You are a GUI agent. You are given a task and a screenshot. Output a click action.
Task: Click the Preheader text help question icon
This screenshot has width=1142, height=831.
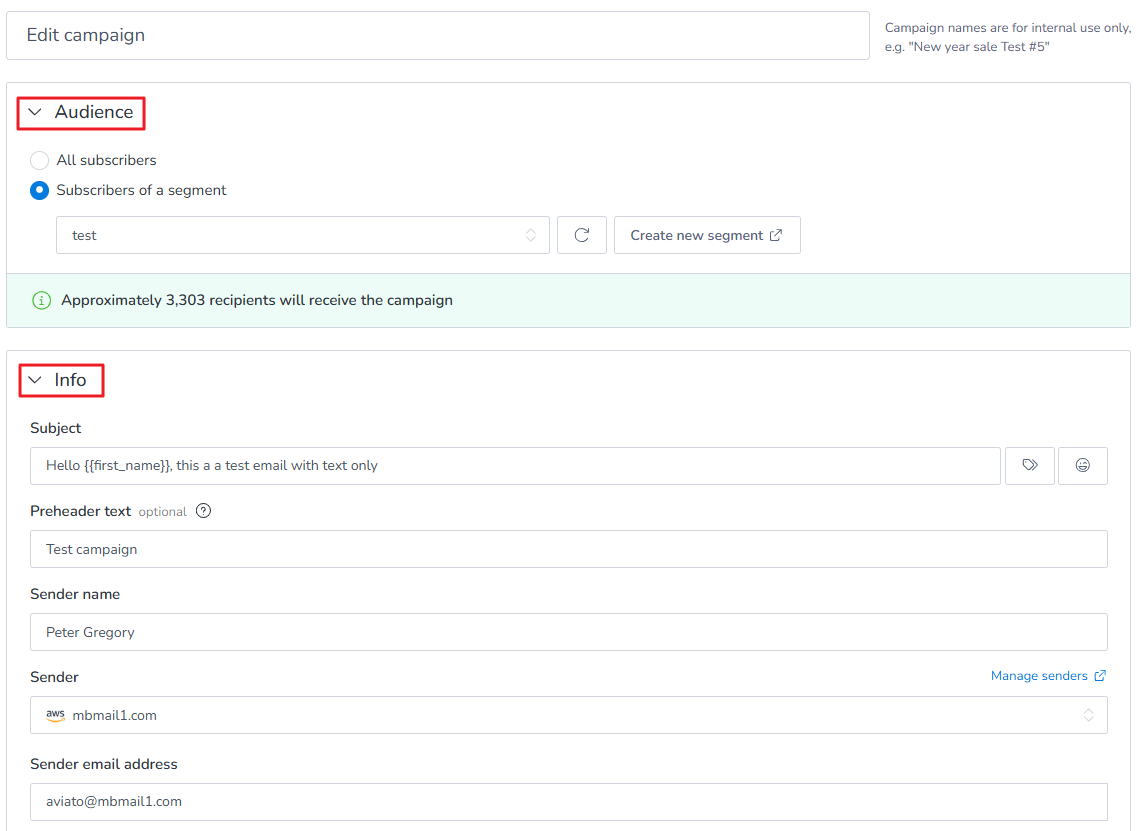pyautogui.click(x=203, y=511)
